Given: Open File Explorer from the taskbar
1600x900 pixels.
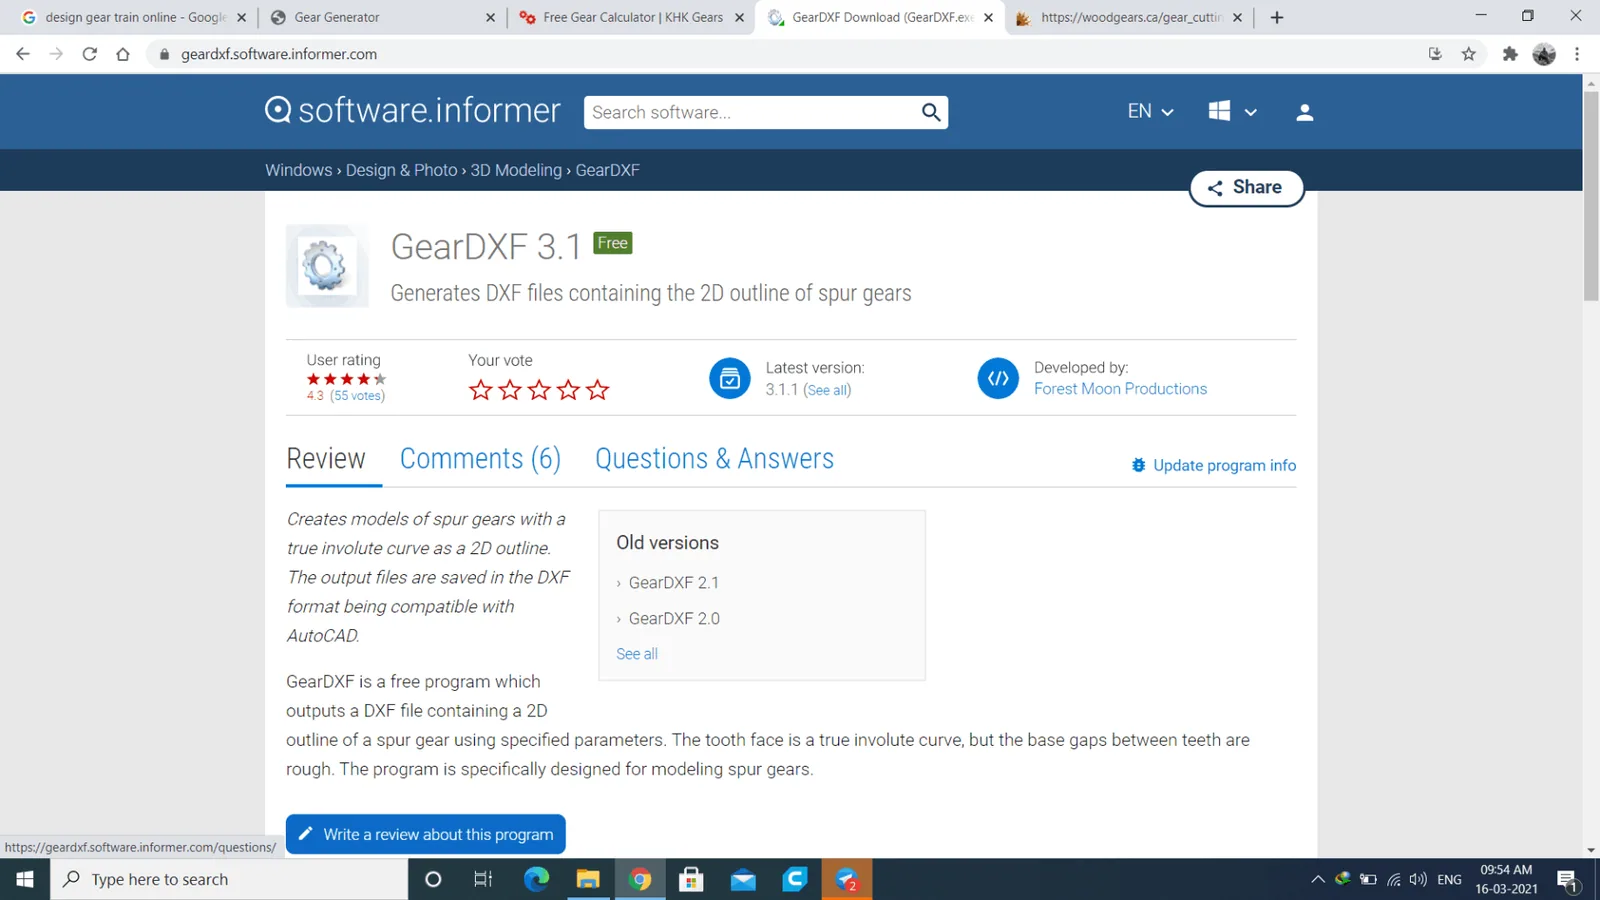Looking at the screenshot, I should tap(588, 879).
